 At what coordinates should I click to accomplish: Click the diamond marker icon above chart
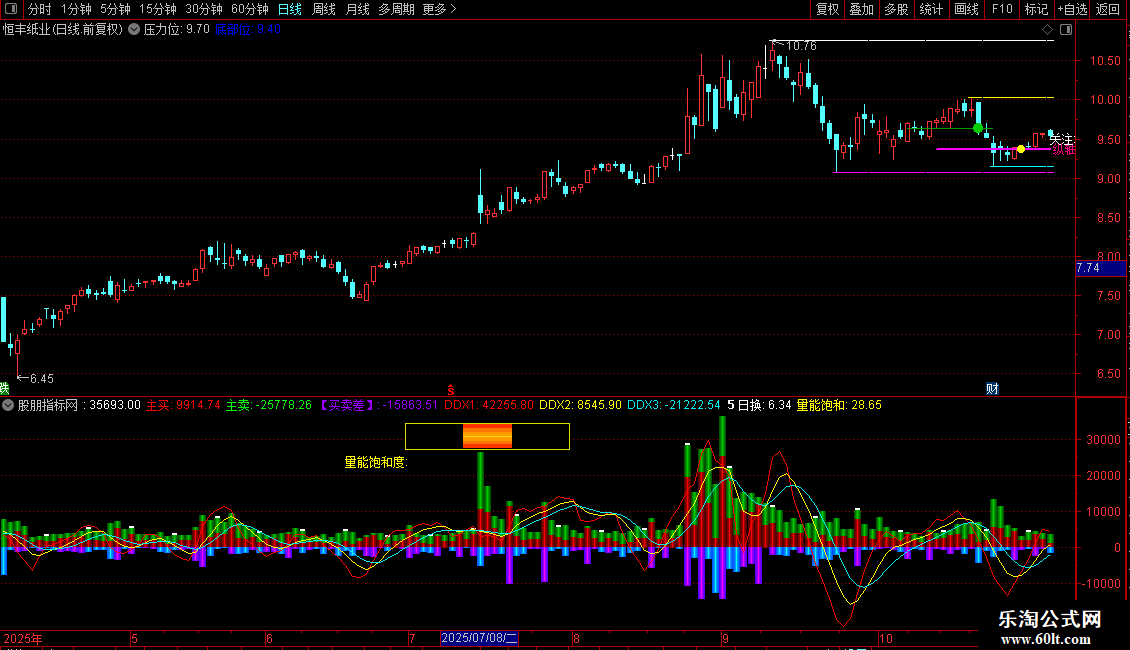click(x=1047, y=30)
